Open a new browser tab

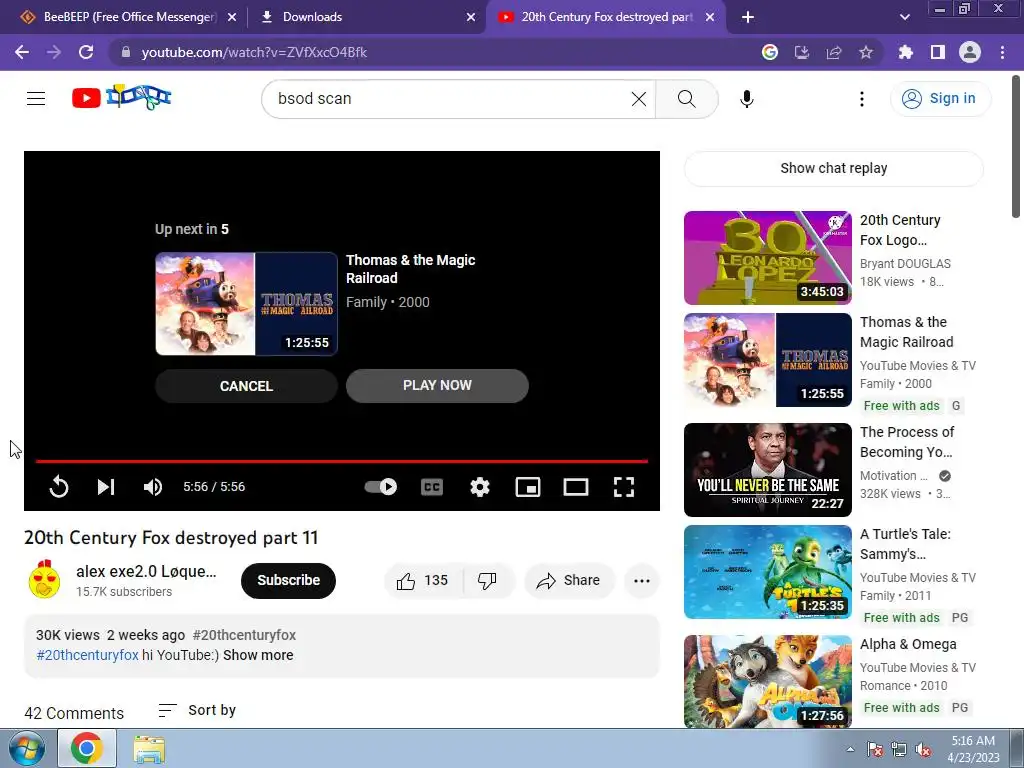tap(748, 17)
